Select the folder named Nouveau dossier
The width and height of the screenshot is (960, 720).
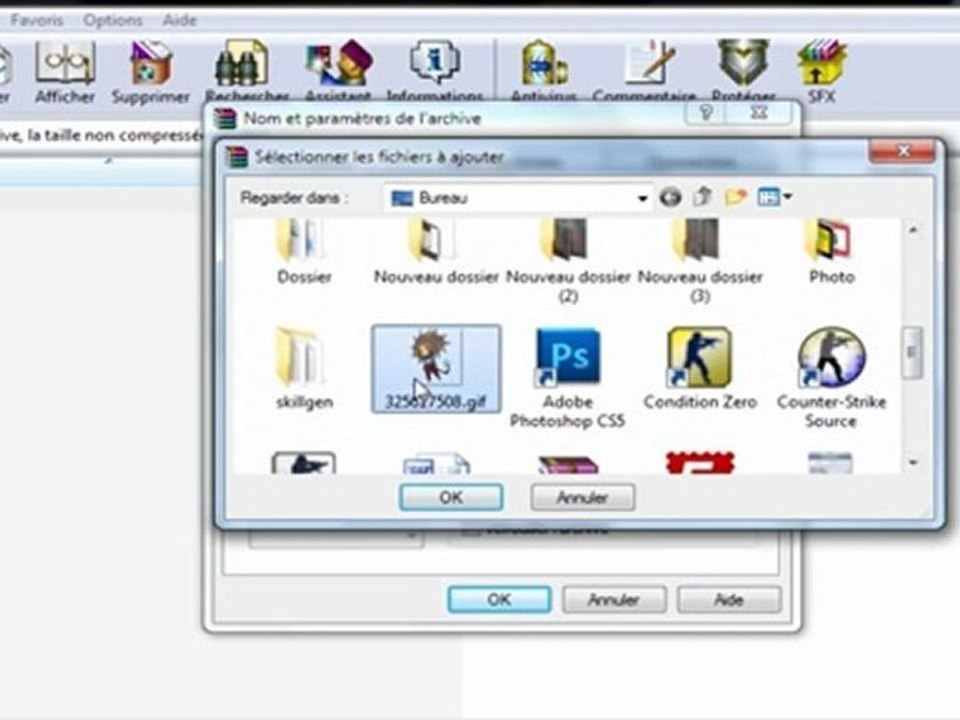click(436, 252)
